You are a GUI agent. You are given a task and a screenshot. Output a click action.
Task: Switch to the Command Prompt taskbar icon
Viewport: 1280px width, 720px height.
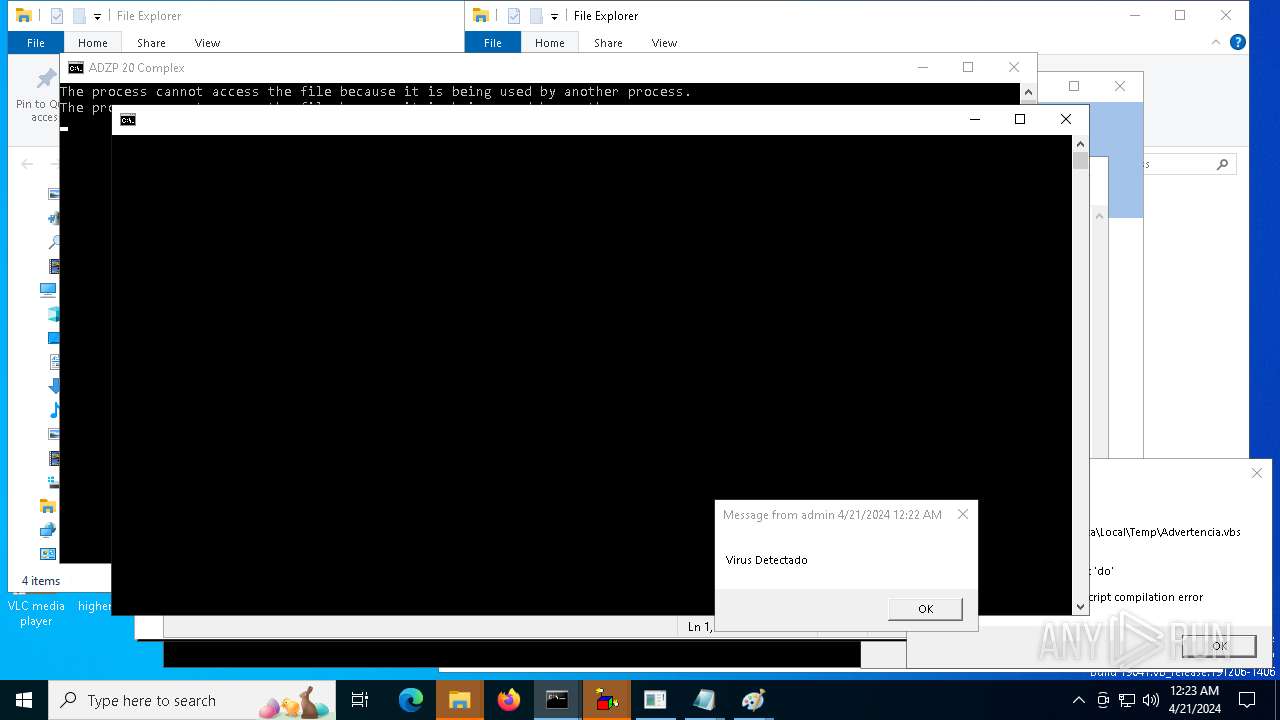[558, 700]
